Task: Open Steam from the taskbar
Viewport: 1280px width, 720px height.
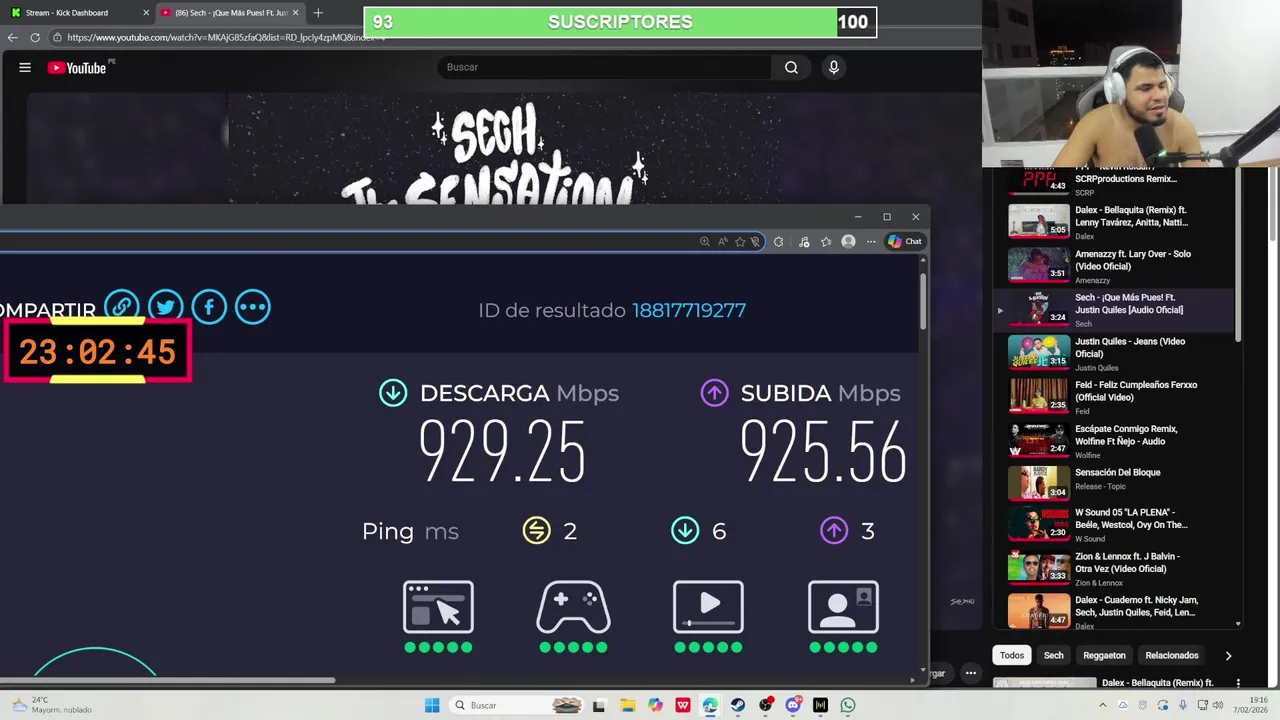Action: coord(738,705)
